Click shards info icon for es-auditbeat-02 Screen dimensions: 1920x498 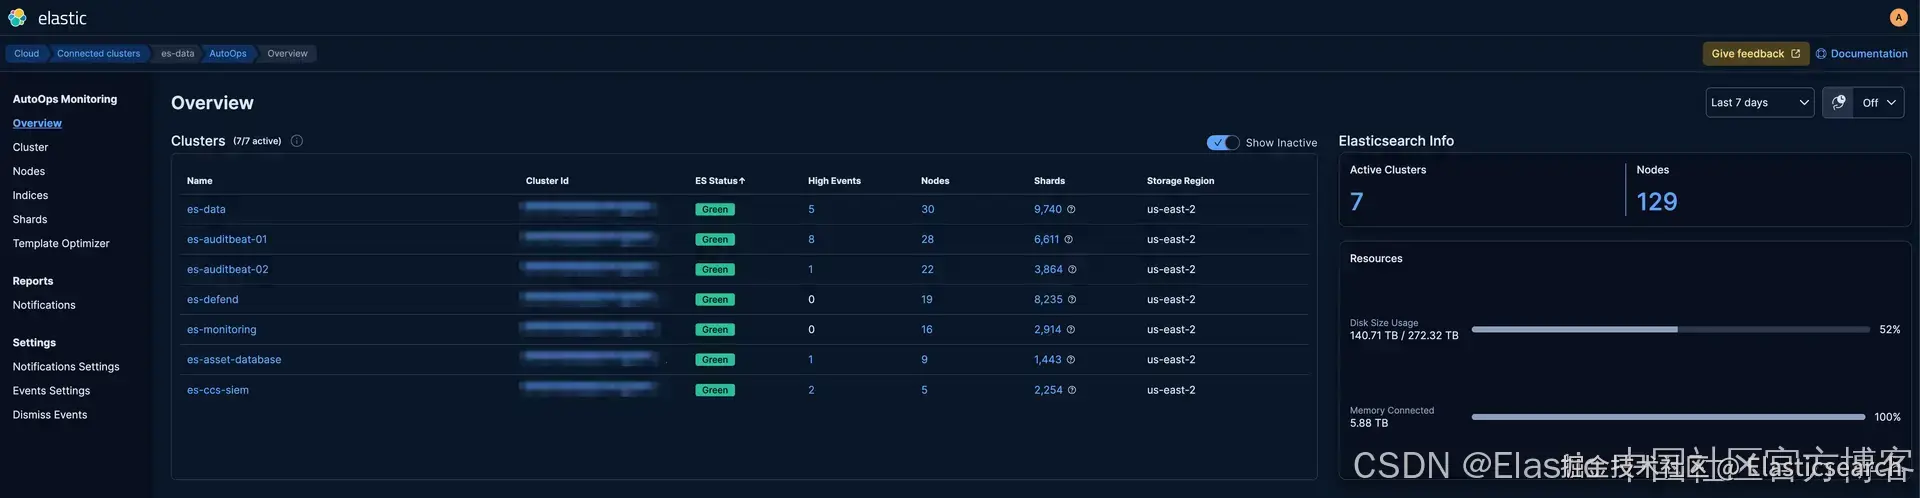(x=1072, y=269)
